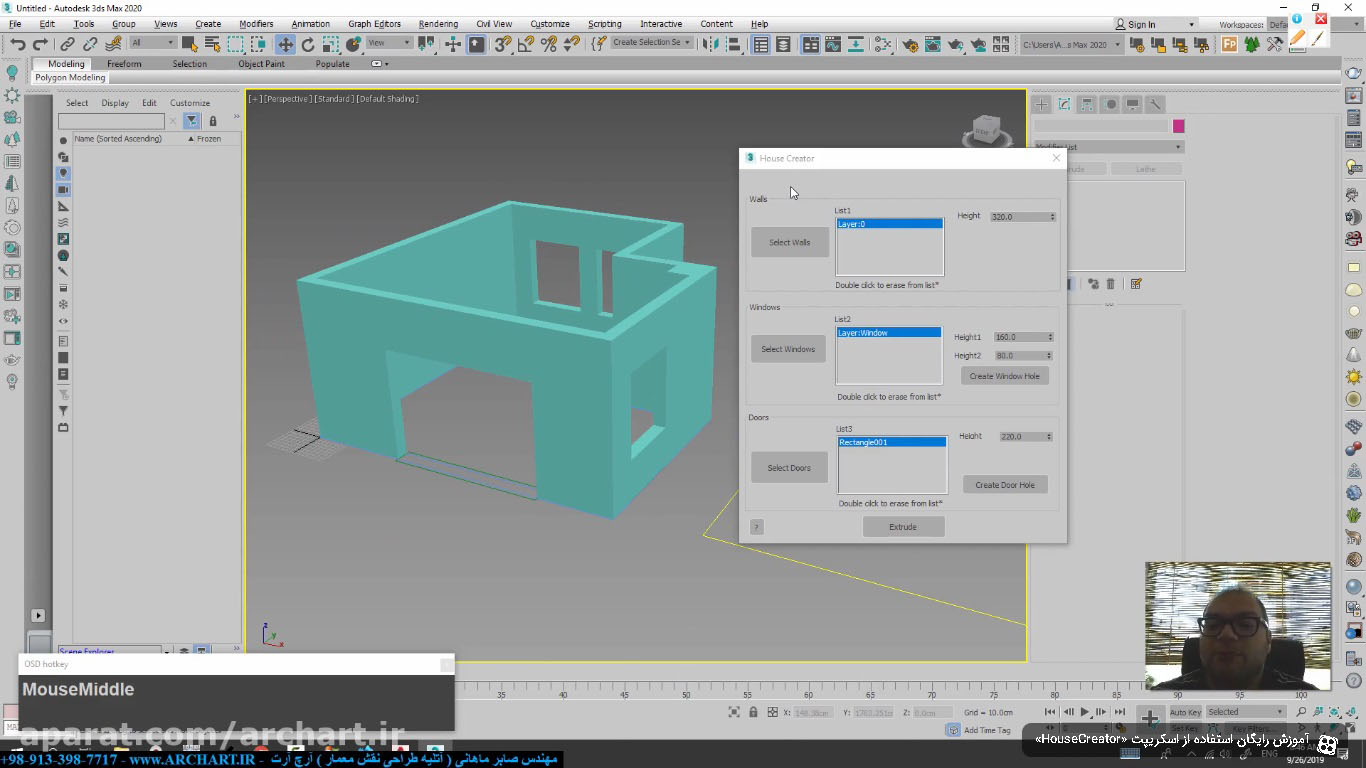
Task: Open the selection filter All dropdown
Action: point(153,43)
